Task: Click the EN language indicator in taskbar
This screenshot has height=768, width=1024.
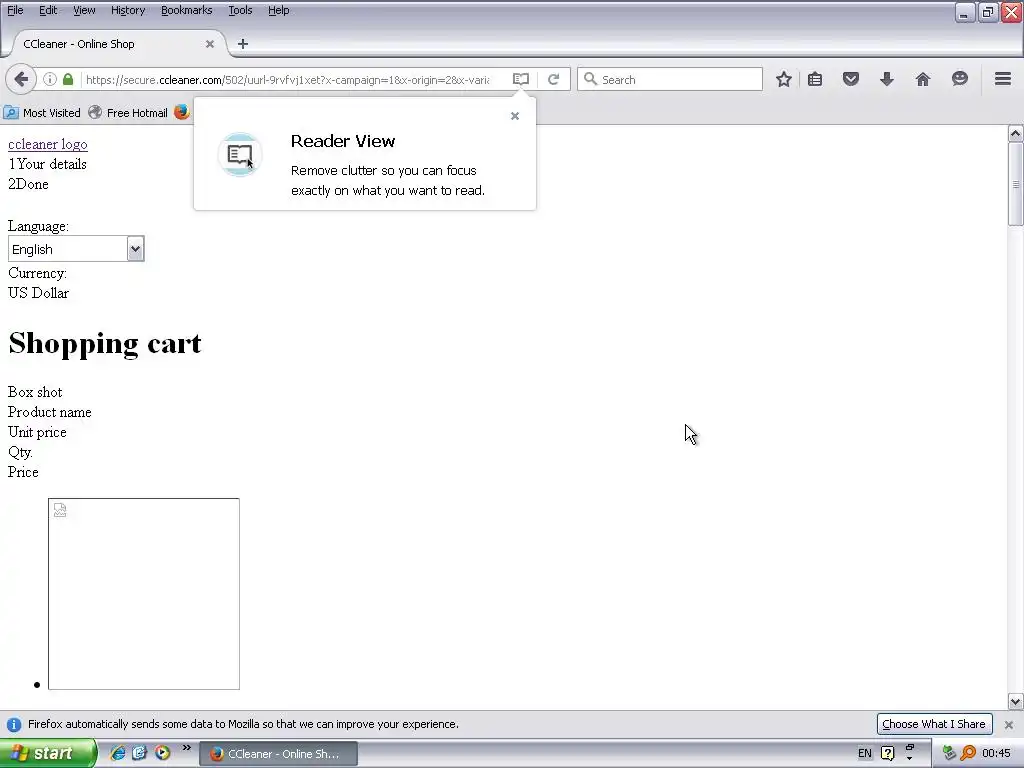Action: coord(865,753)
